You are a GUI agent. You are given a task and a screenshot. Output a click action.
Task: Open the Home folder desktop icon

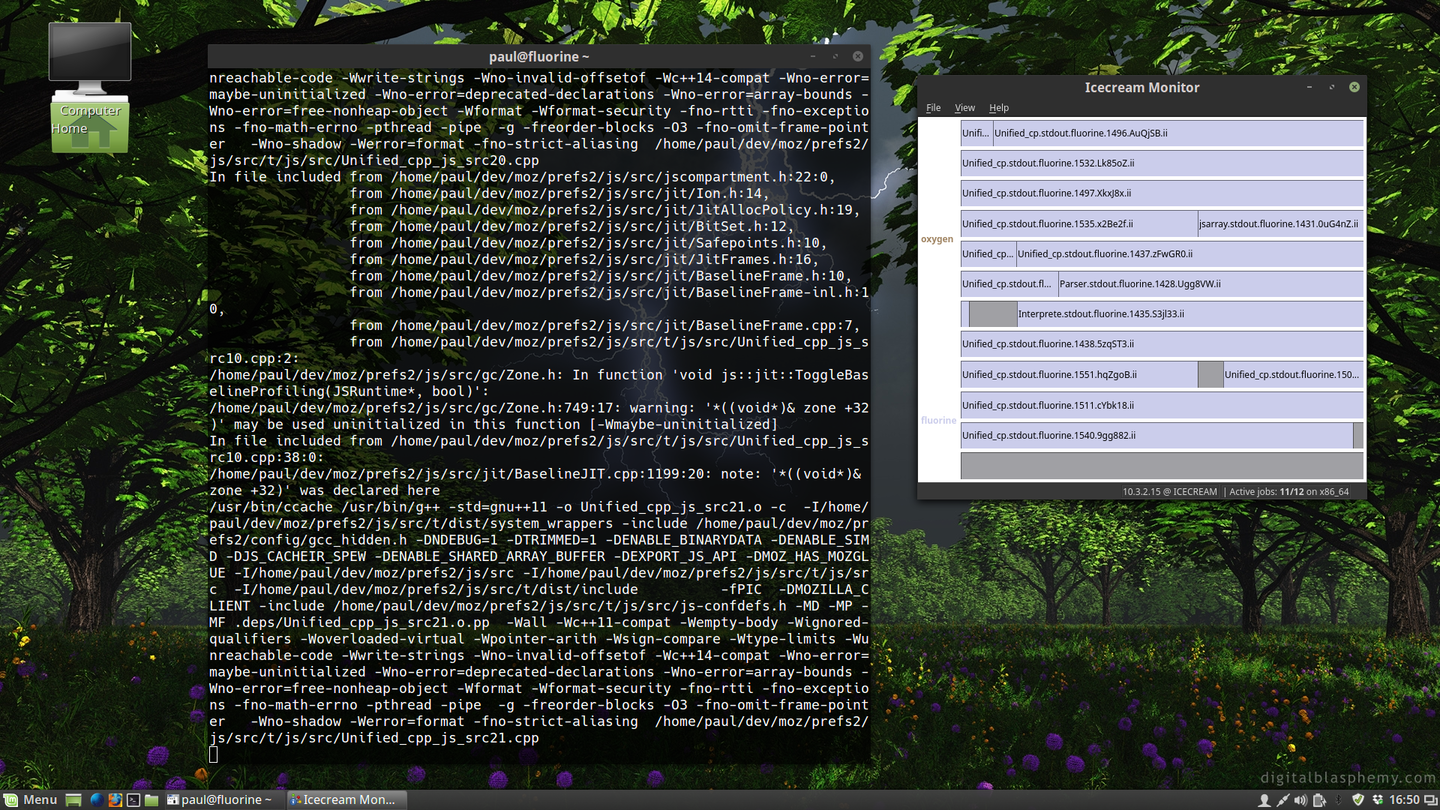point(90,135)
